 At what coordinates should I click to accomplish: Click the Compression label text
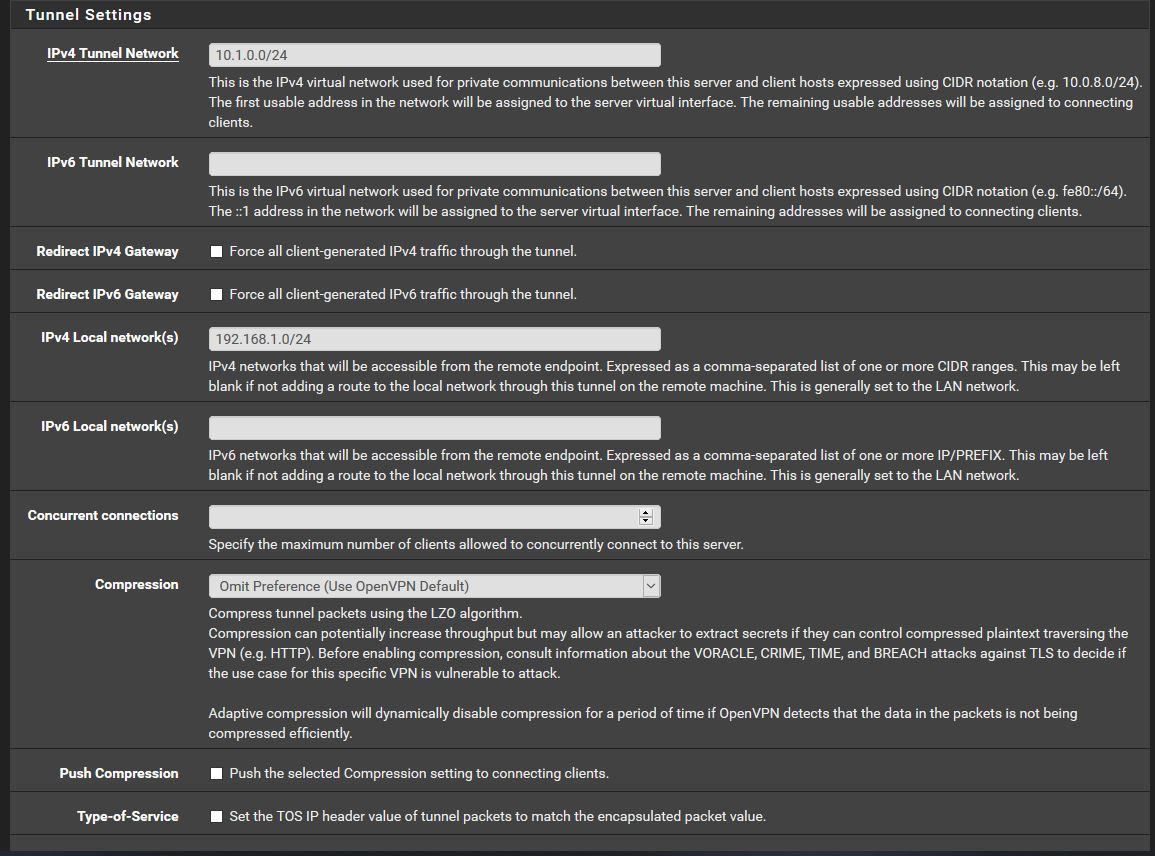[x=136, y=584]
